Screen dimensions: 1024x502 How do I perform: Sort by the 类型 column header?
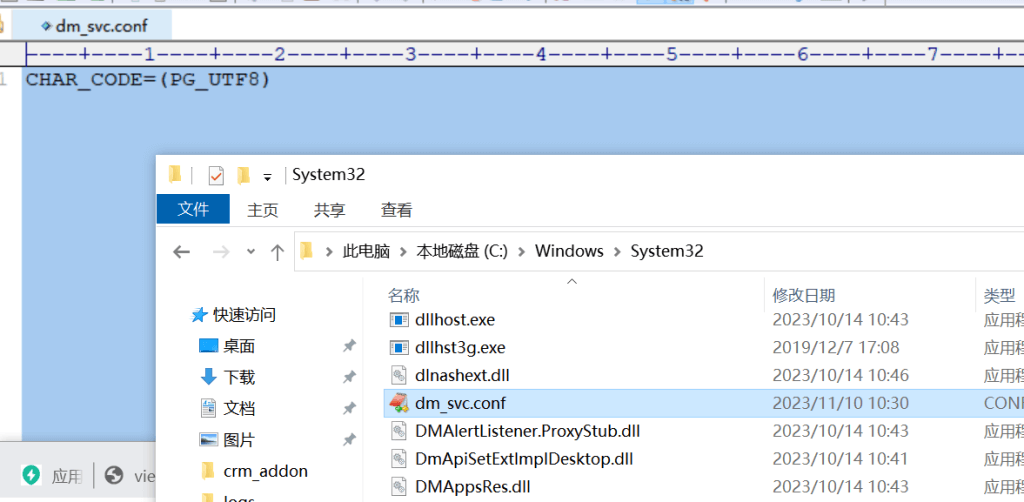[x=1000, y=296]
